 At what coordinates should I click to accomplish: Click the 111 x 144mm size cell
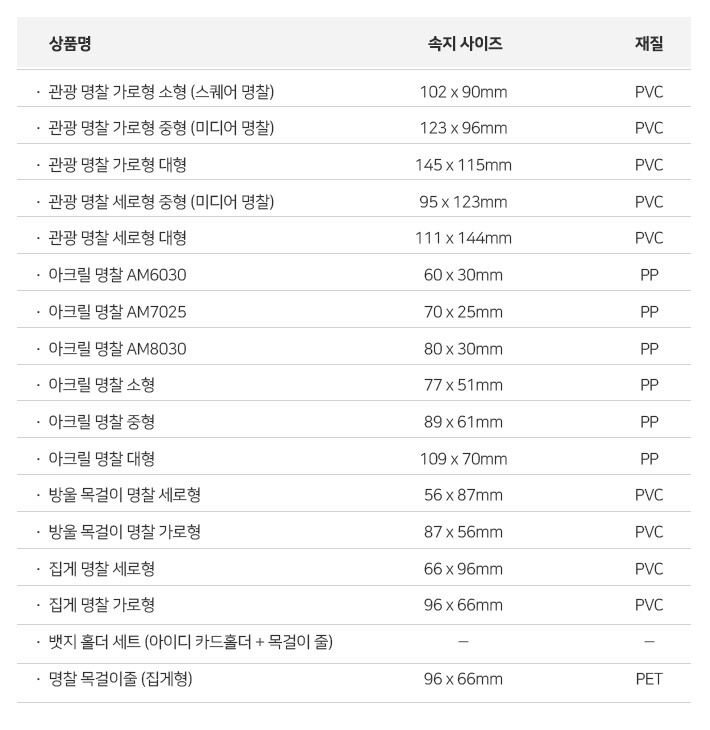(x=463, y=238)
